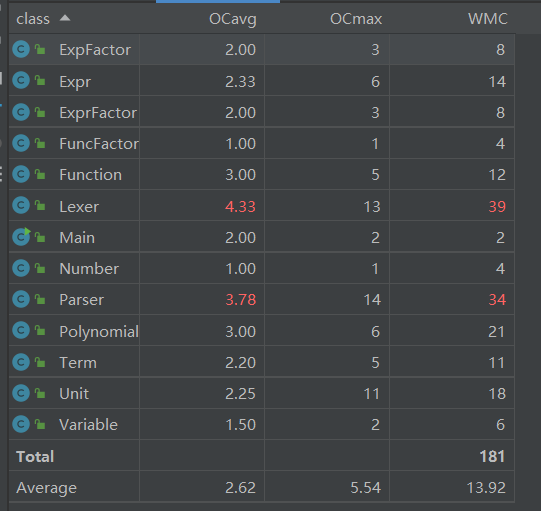The height and width of the screenshot is (511, 541).
Task: Sort by the OCmax column header
Action: [x=356, y=19]
